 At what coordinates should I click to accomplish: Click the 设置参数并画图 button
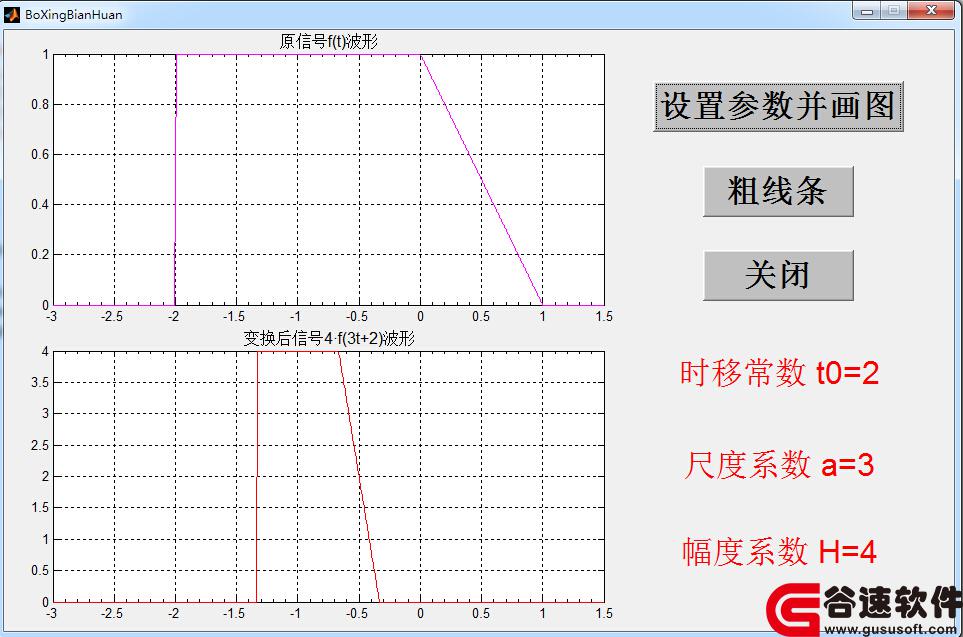[778, 106]
